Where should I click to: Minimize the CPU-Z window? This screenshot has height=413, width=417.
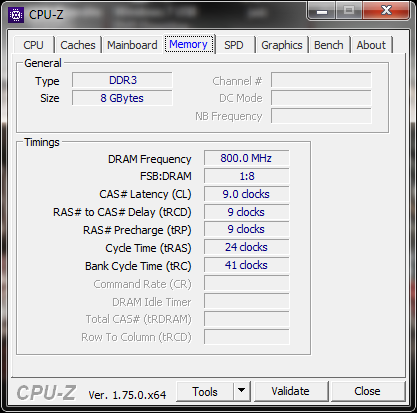pos(322,11)
